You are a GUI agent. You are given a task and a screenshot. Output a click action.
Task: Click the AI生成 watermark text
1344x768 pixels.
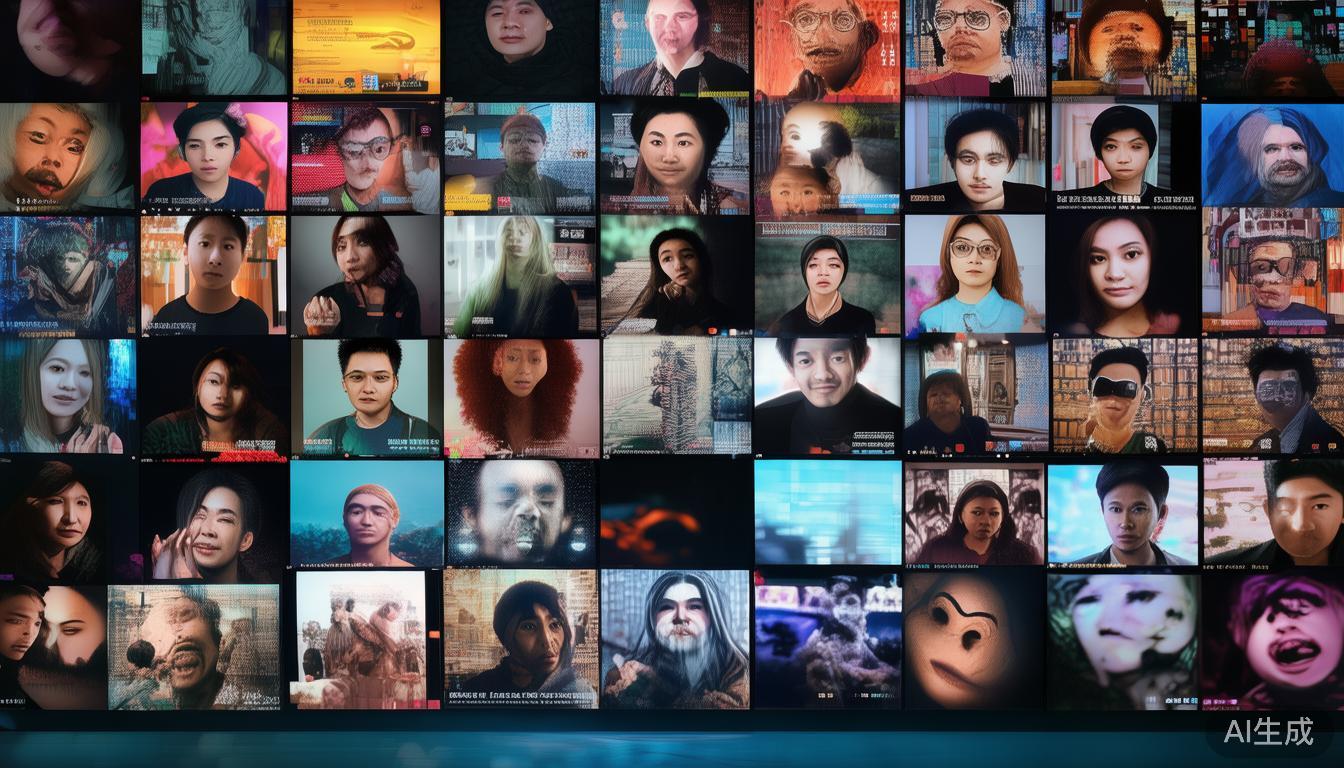(x=1262, y=735)
